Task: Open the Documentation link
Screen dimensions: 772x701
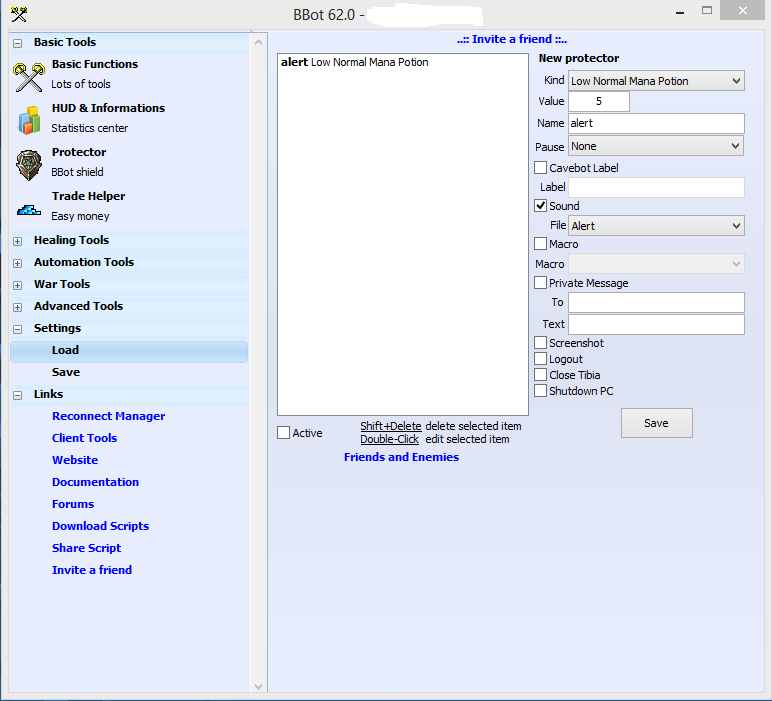Action: [96, 482]
